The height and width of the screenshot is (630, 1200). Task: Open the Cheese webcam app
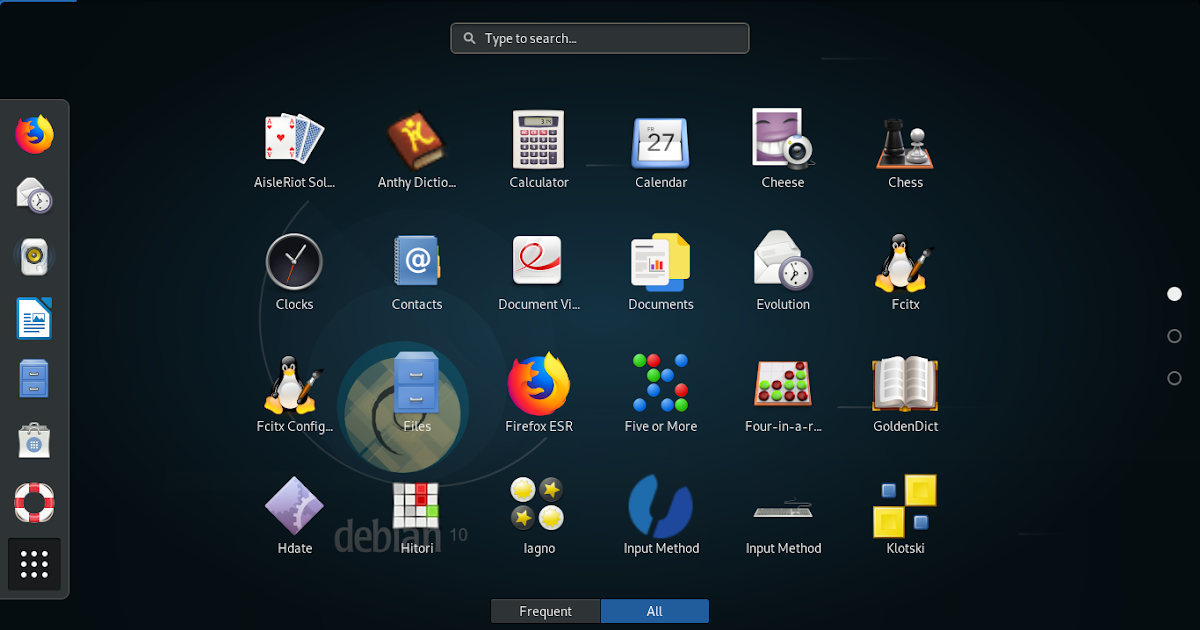point(783,140)
